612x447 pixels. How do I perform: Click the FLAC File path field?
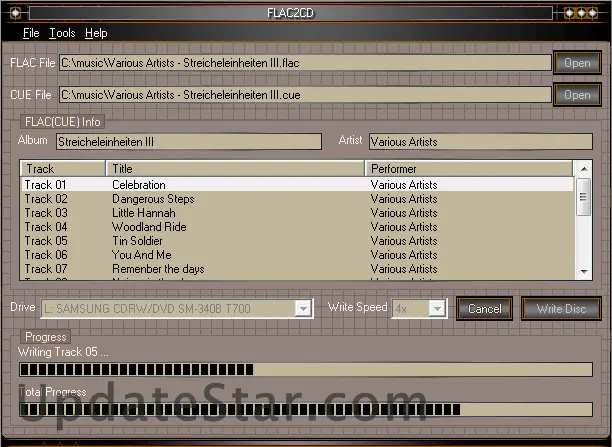tap(304, 63)
